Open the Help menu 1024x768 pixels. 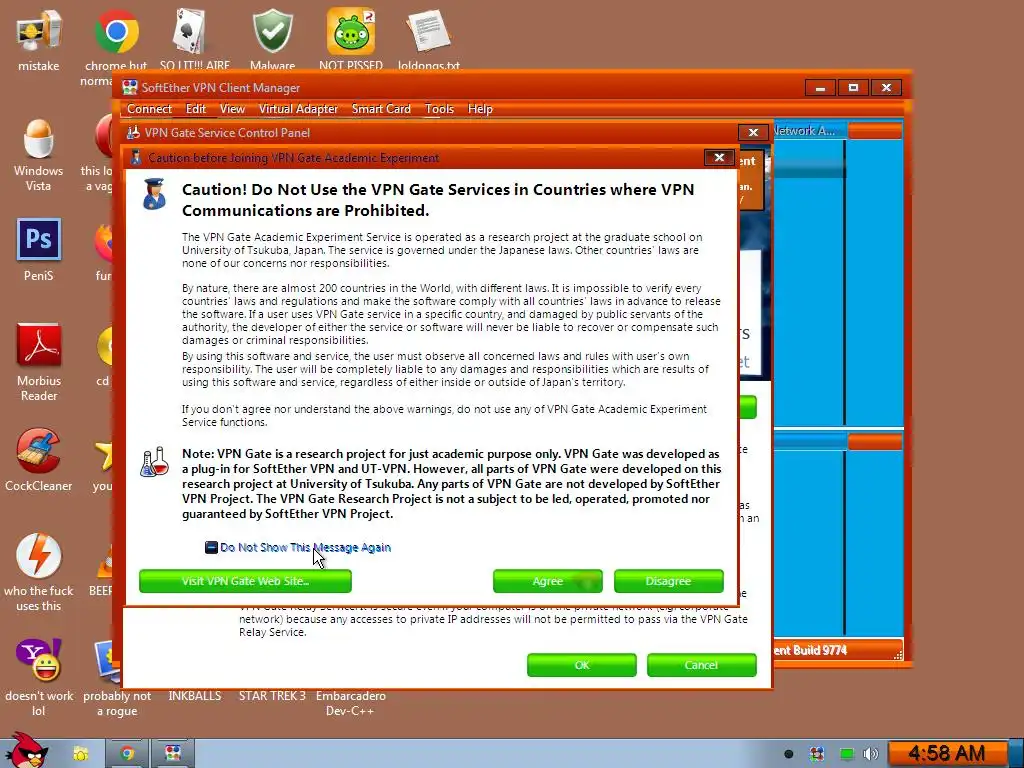pos(480,109)
